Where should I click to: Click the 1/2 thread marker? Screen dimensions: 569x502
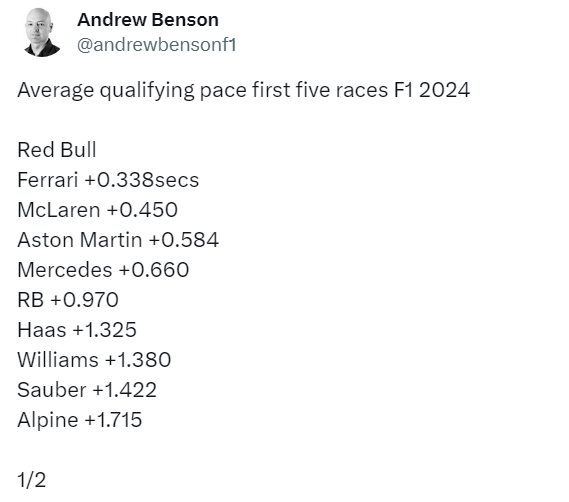[32, 480]
